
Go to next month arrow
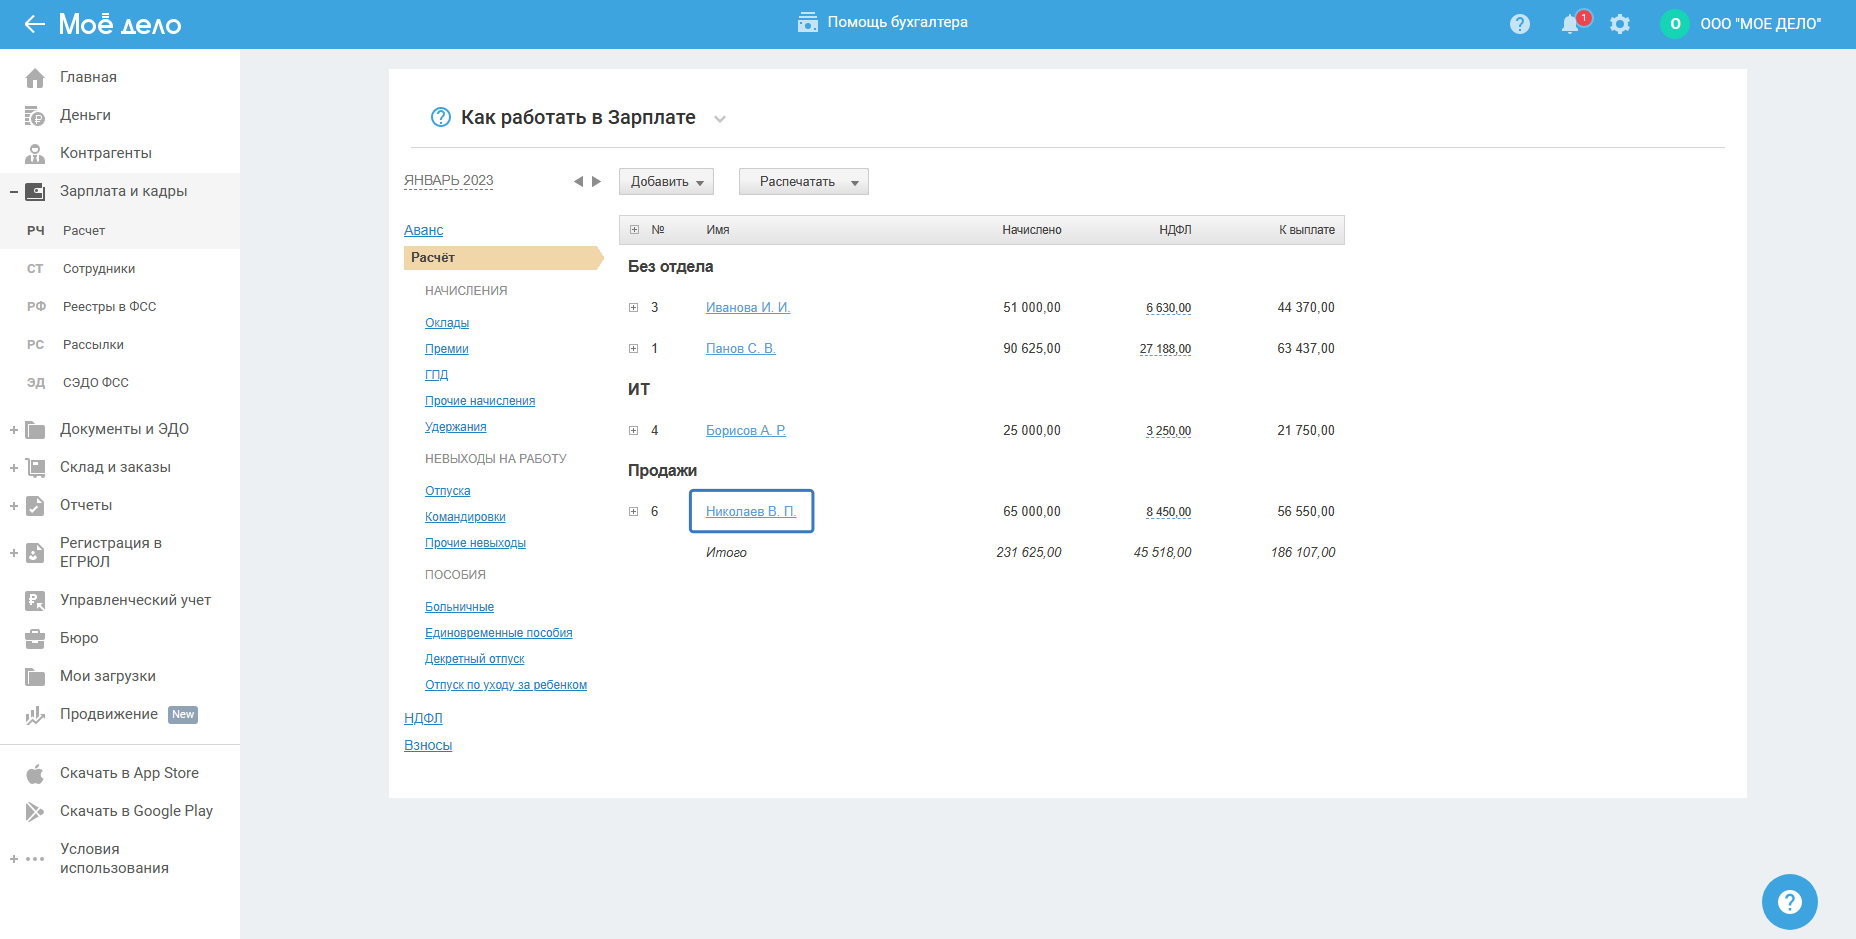pos(597,181)
